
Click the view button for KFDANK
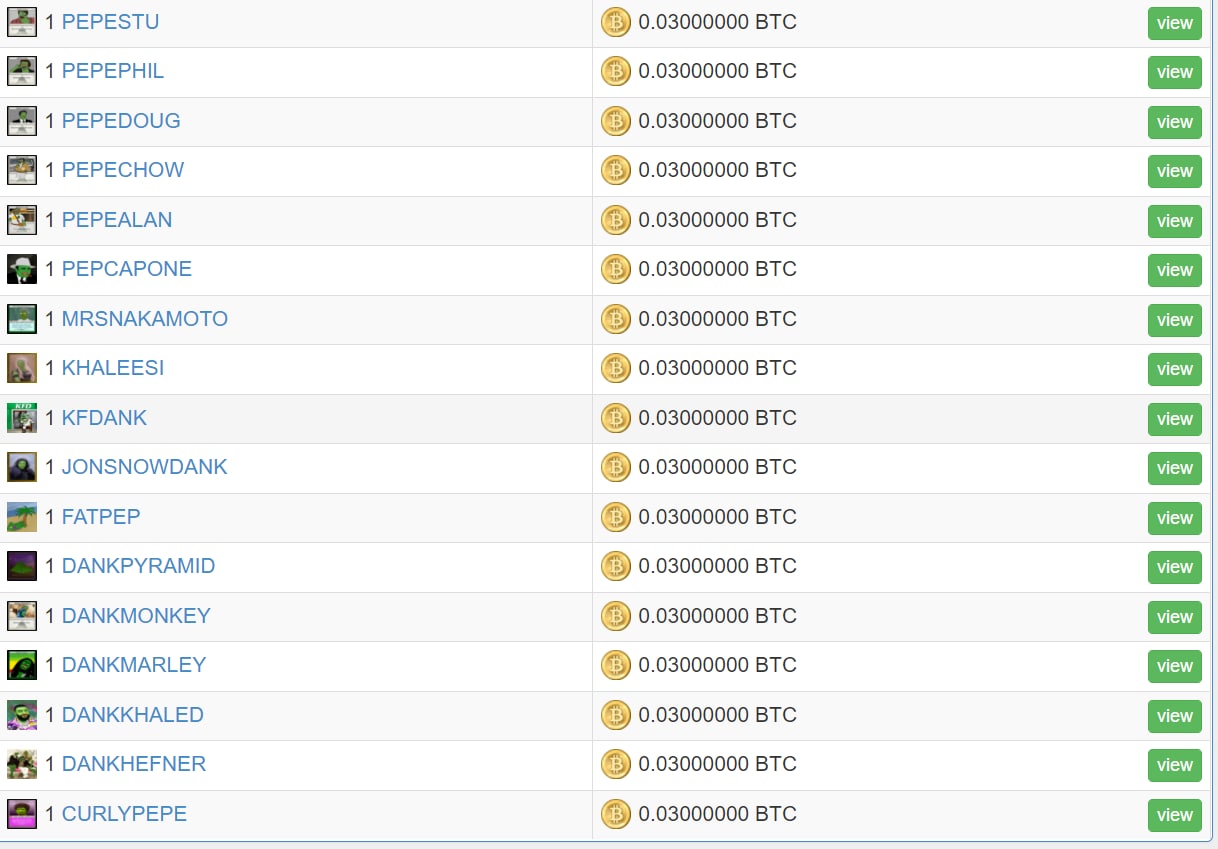point(1175,419)
